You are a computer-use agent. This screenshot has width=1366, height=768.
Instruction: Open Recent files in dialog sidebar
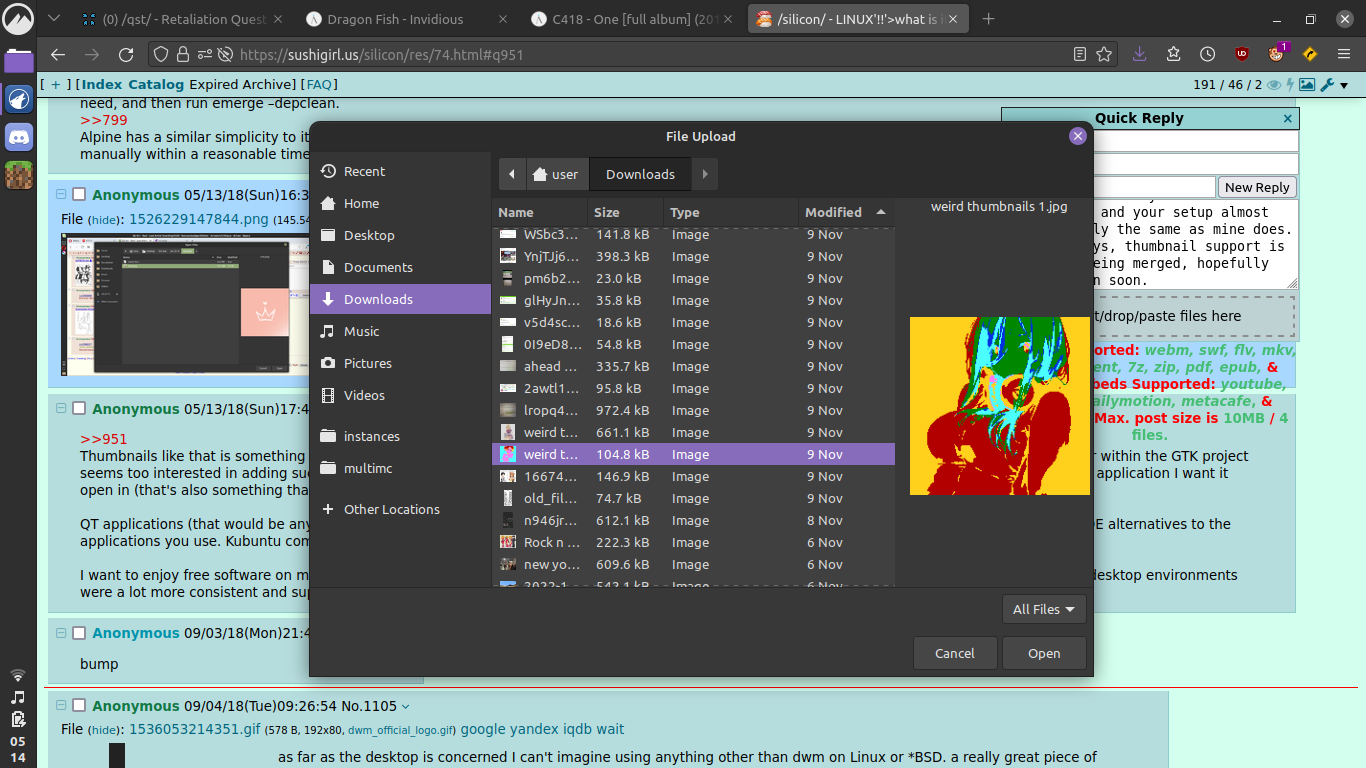(x=364, y=171)
